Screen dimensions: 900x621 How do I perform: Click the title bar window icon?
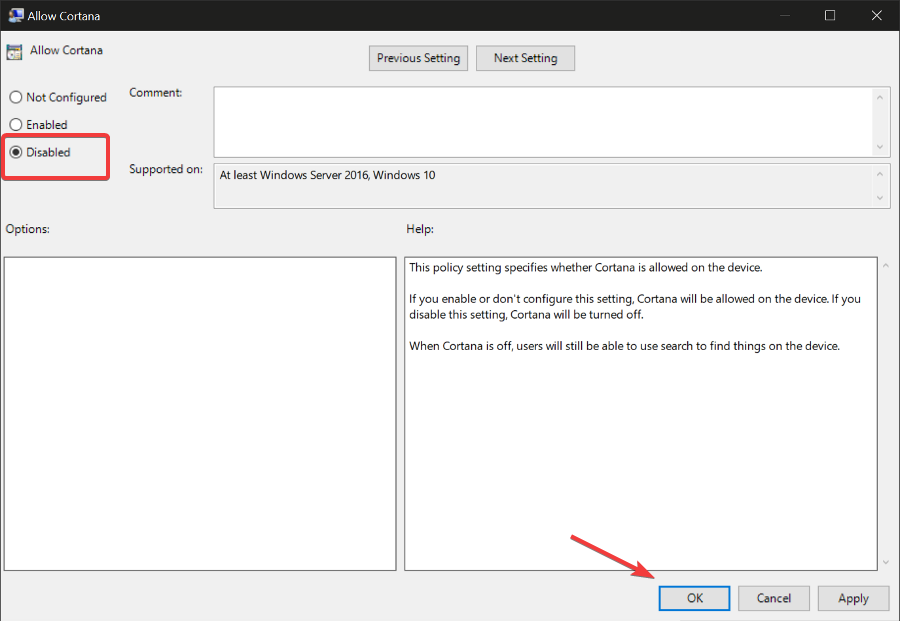(x=15, y=15)
